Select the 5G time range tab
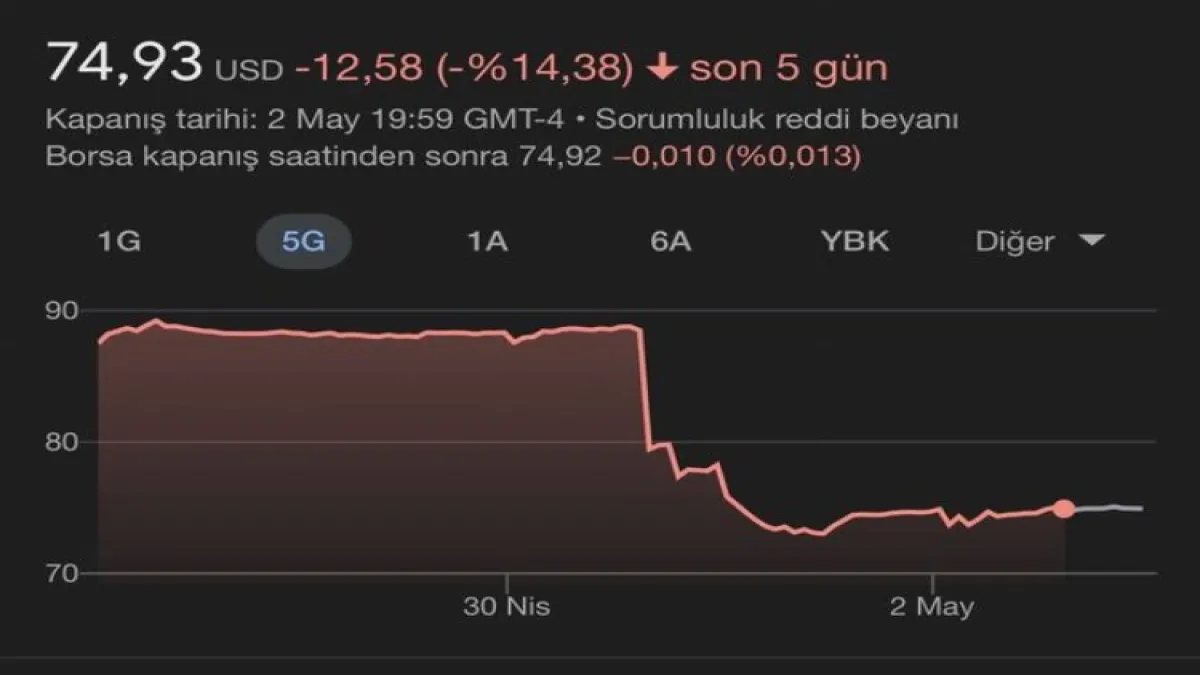 pos(303,241)
